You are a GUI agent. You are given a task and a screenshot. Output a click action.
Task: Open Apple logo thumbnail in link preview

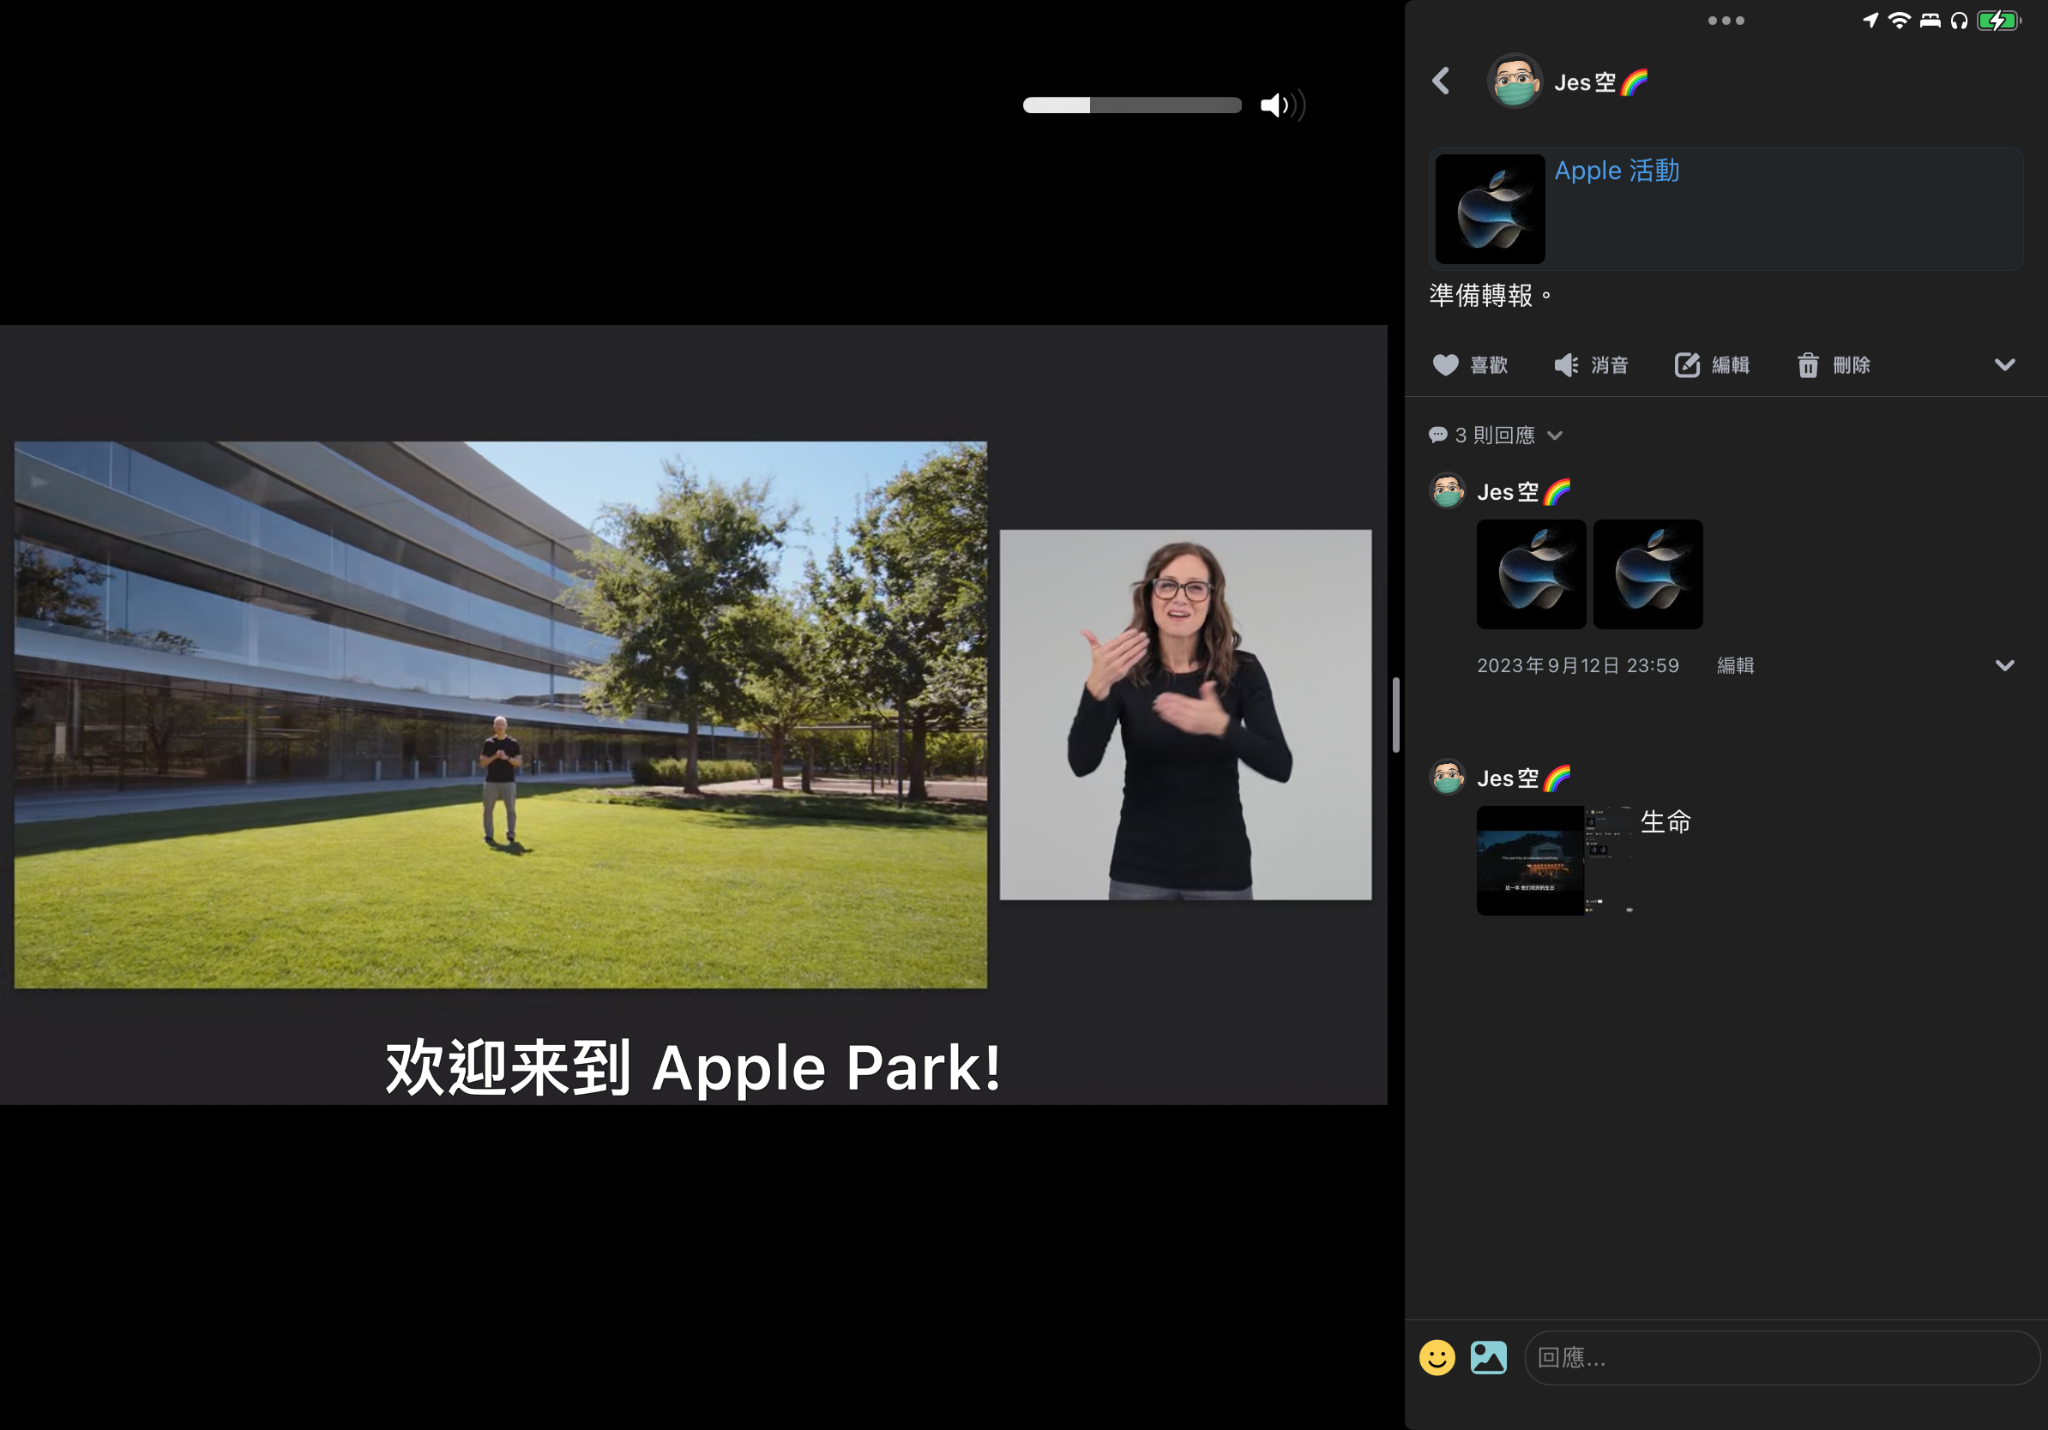click(1490, 208)
